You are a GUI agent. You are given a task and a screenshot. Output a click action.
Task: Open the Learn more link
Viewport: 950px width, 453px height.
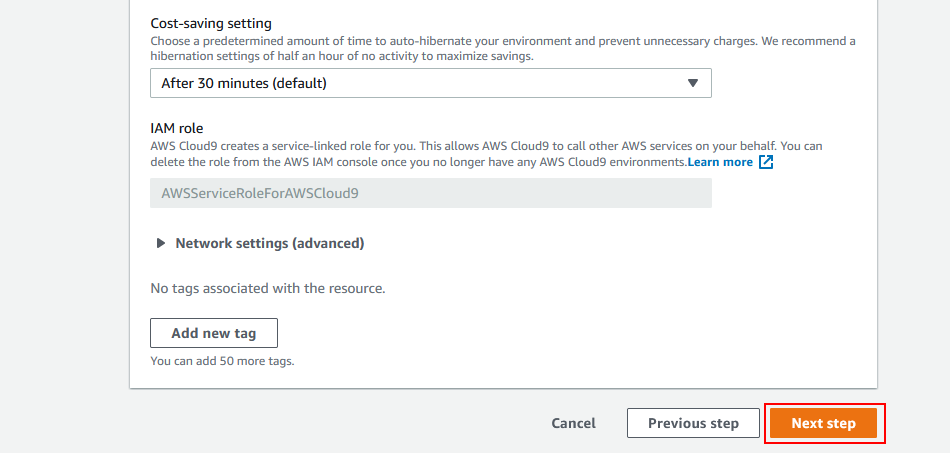tap(720, 162)
